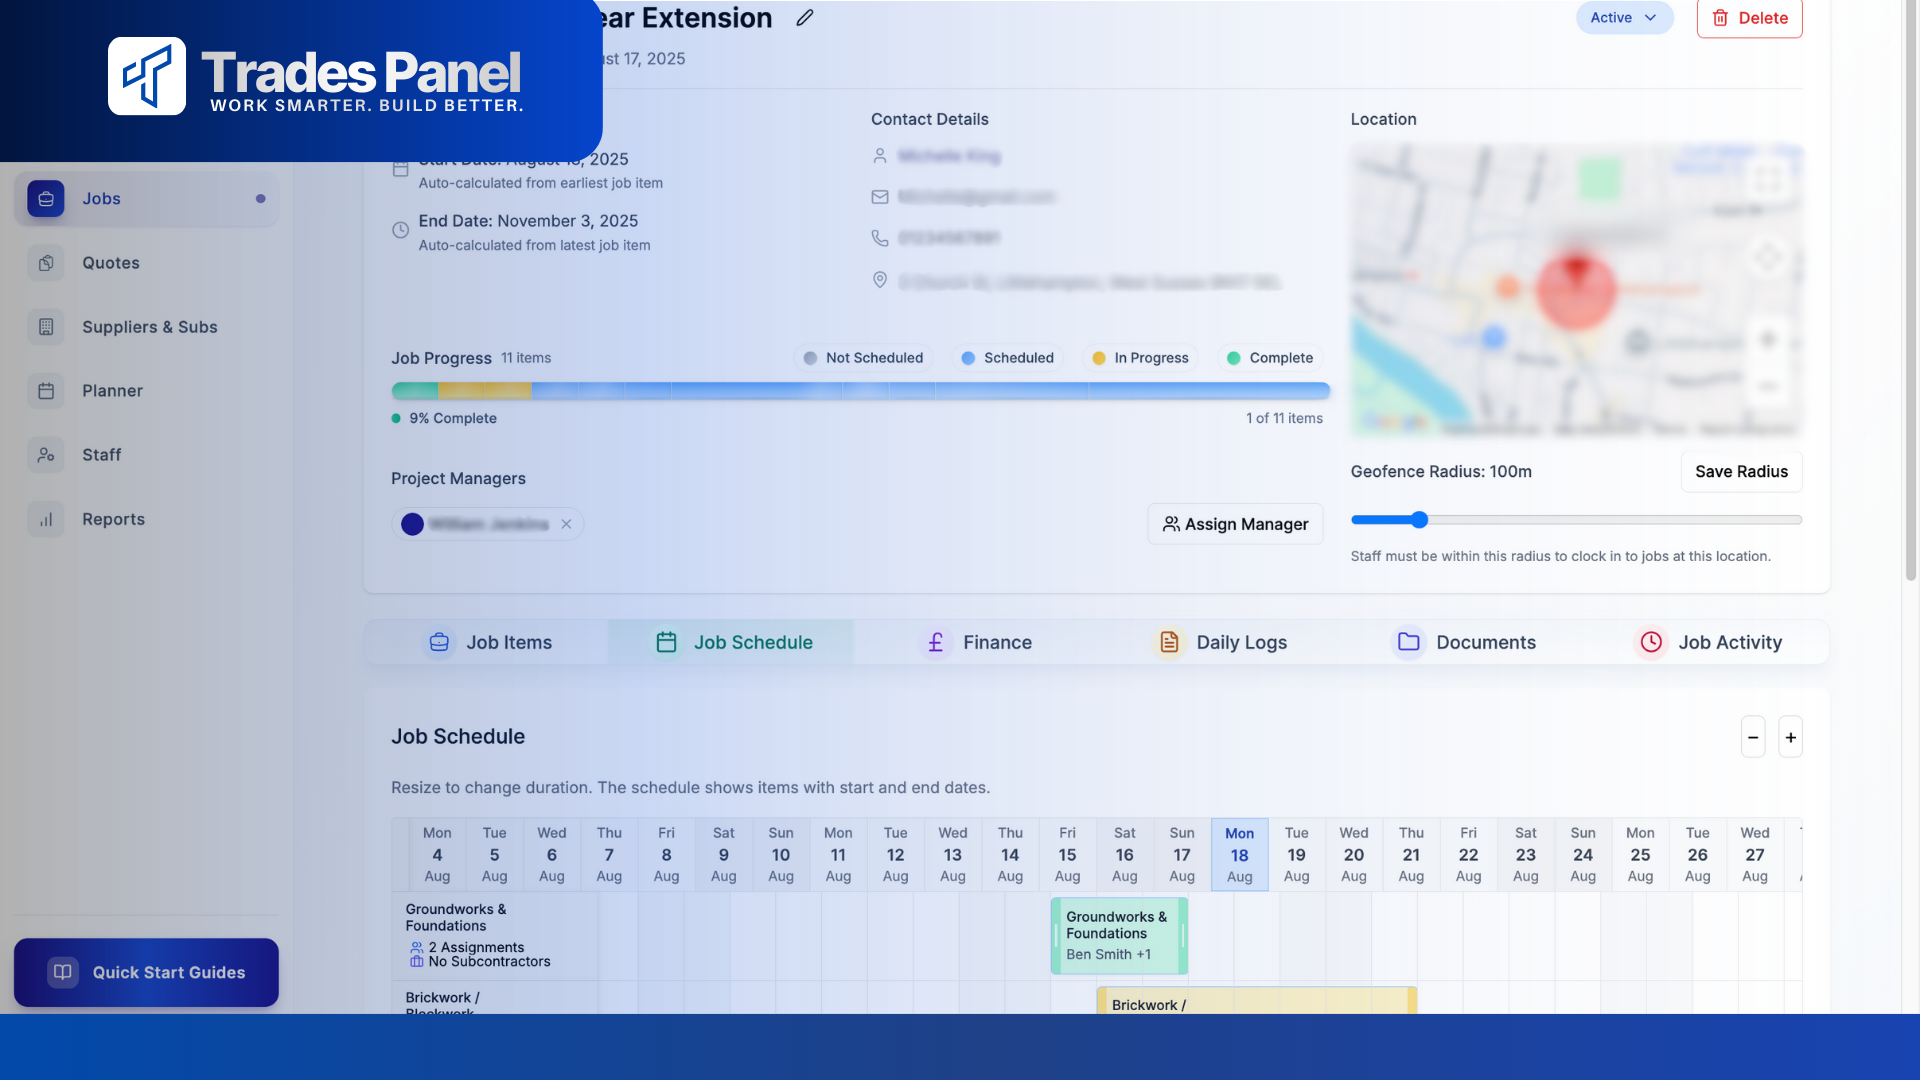Click the Jobs briefcase sidebar icon
Image resolution: width=1920 pixels, height=1080 pixels.
pyautogui.click(x=46, y=199)
